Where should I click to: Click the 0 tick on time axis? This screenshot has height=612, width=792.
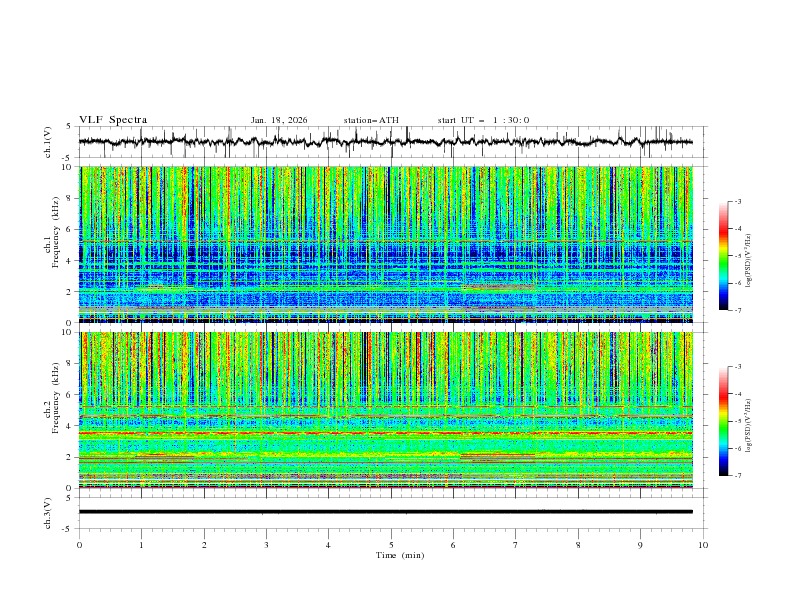(x=79, y=545)
